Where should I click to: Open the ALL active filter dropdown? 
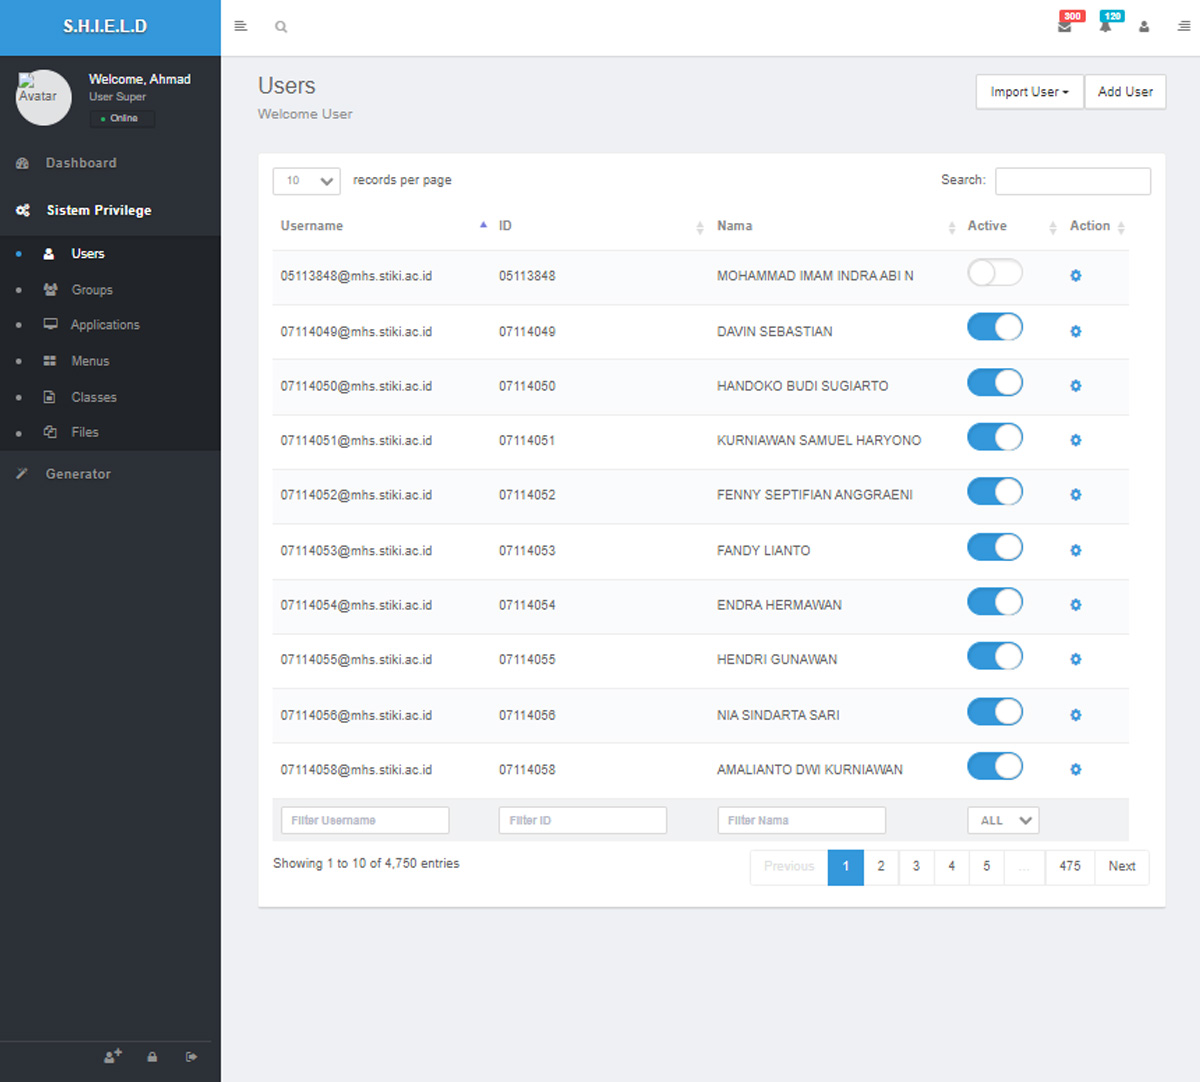click(1003, 820)
